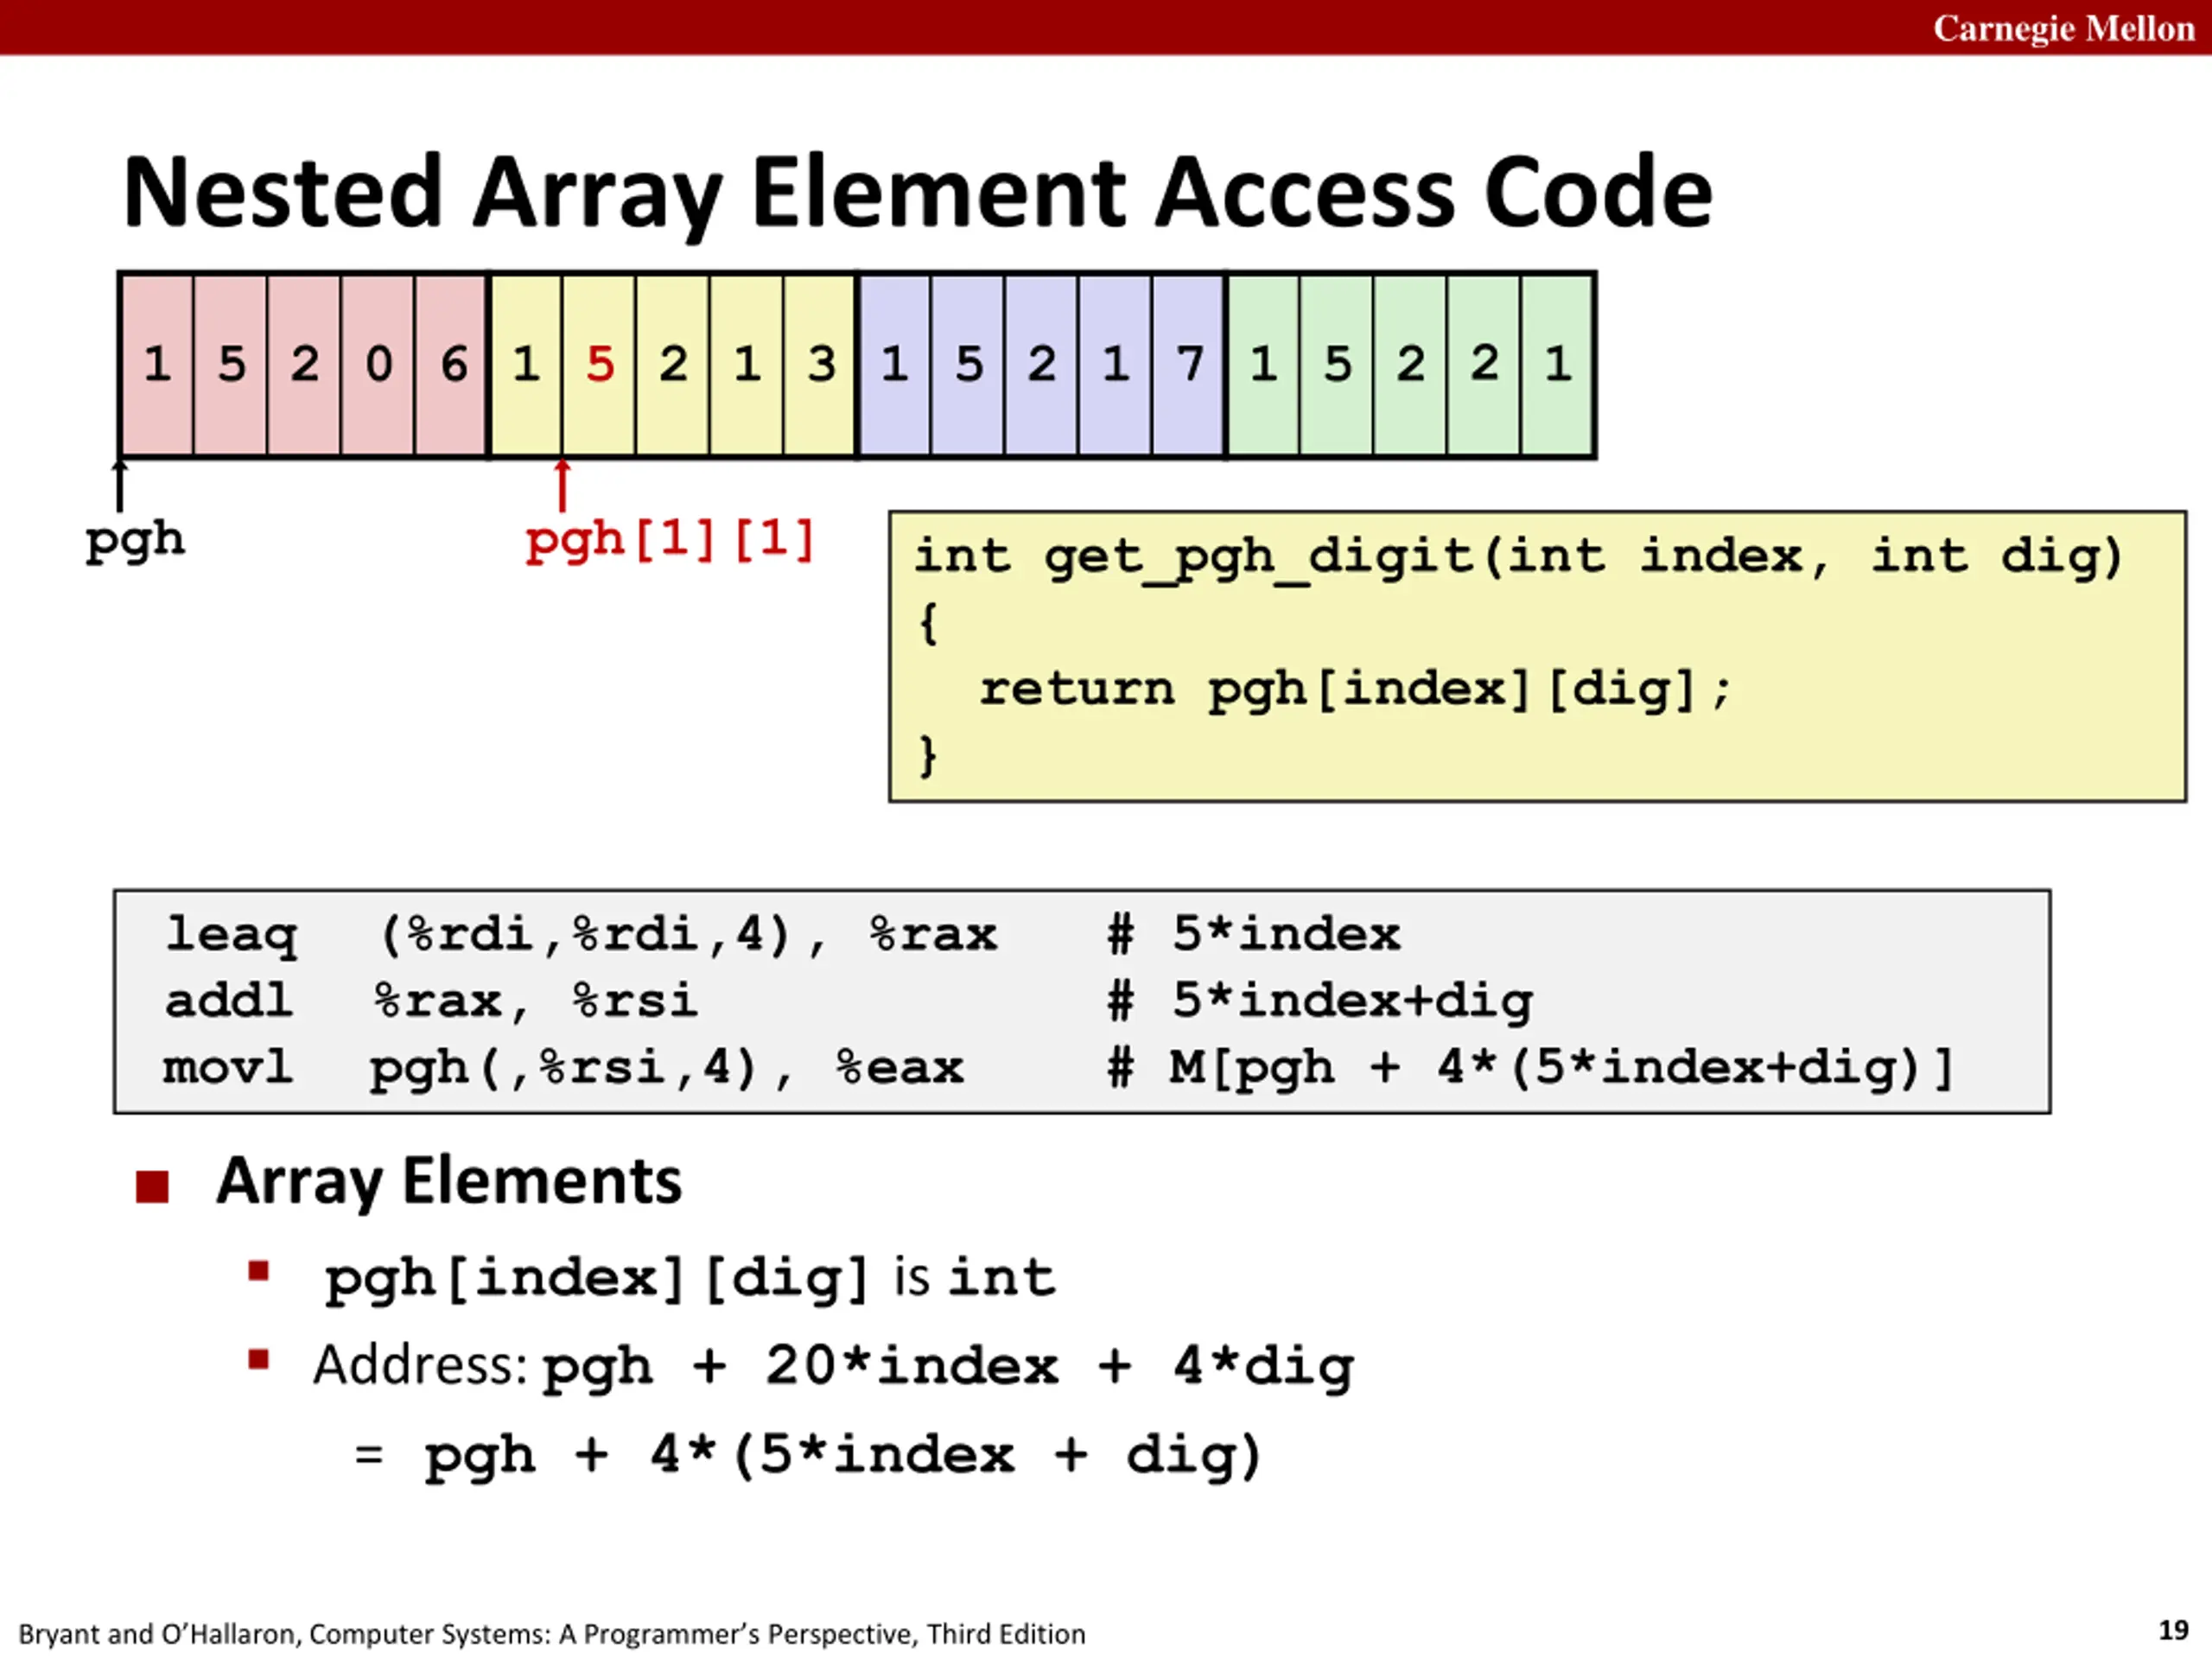Select the red pgh[1][1] label

(x=669, y=542)
